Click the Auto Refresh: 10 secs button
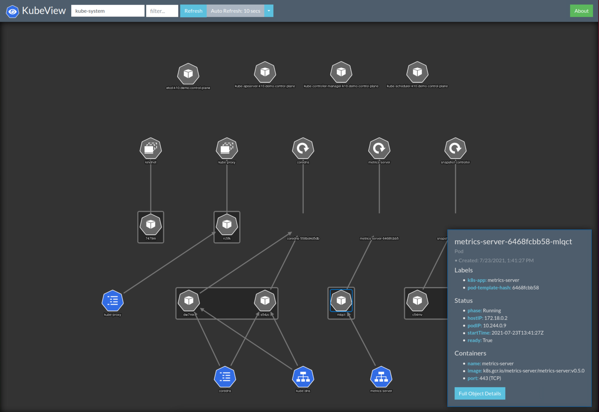This screenshot has height=412, width=599. (x=235, y=11)
